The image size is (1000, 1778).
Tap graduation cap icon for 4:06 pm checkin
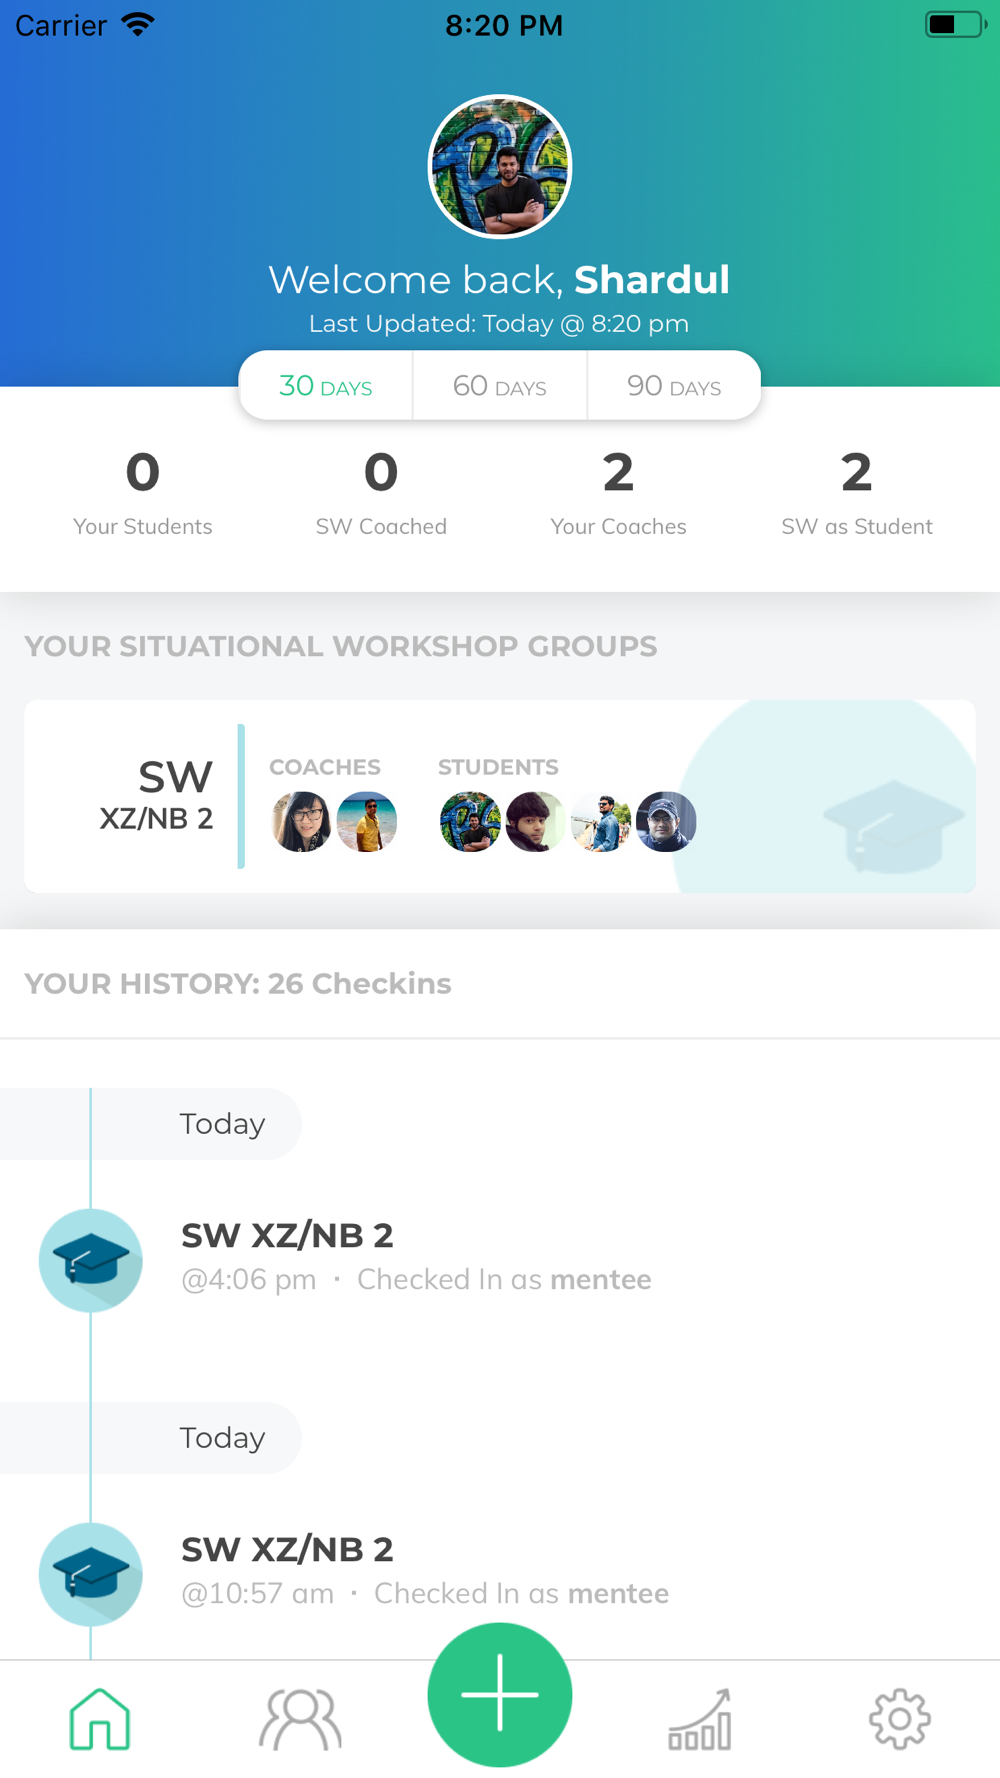(x=90, y=1260)
